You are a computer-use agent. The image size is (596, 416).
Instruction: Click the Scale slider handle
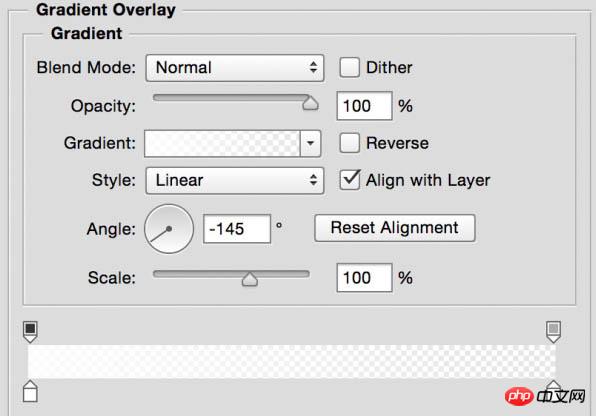click(x=250, y=279)
